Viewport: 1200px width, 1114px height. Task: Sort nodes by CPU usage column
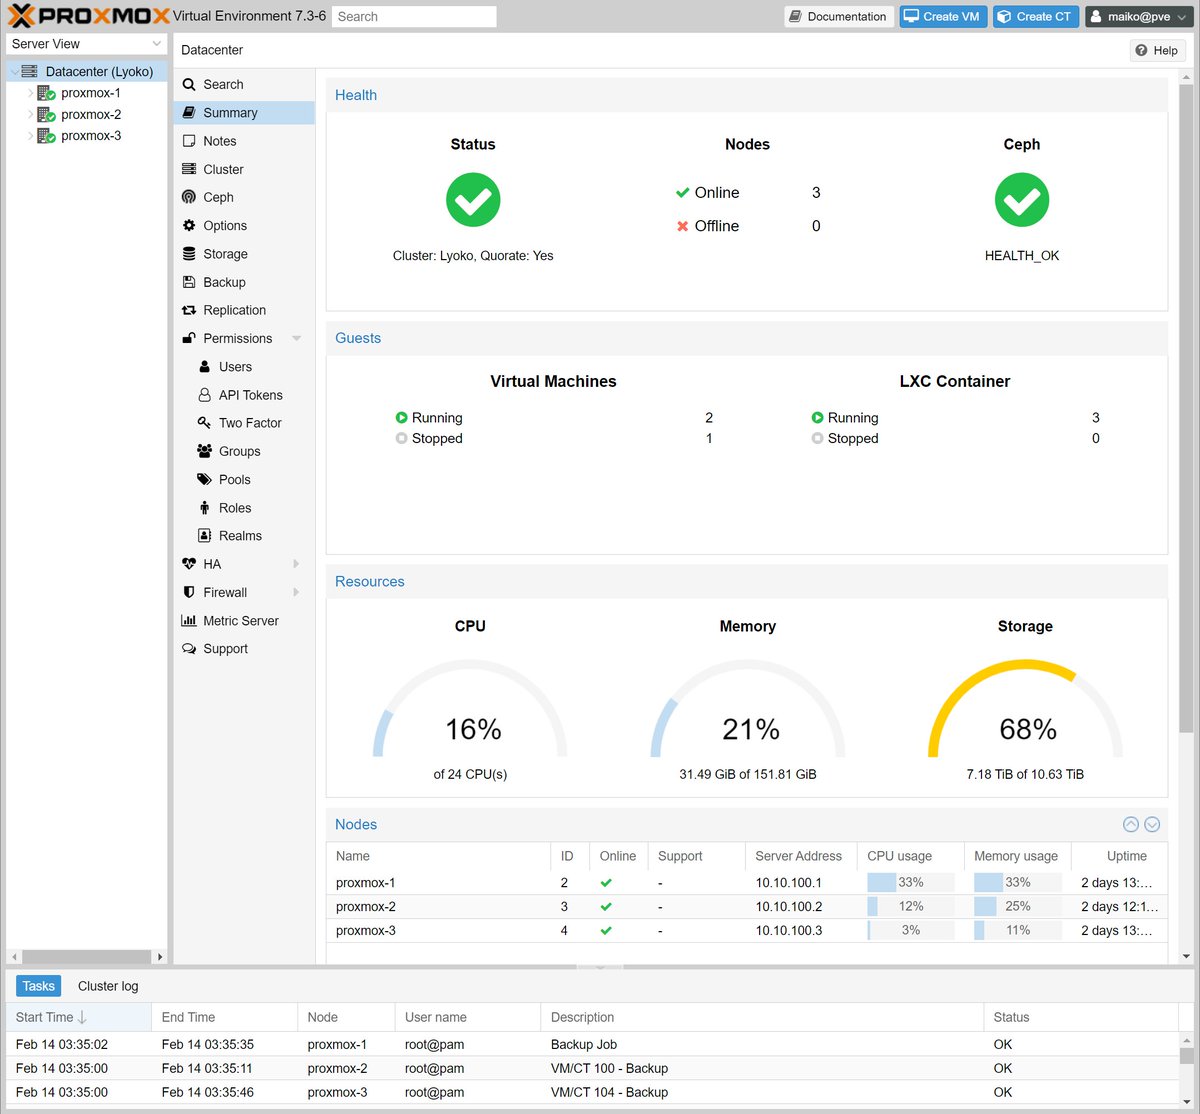click(x=910, y=856)
